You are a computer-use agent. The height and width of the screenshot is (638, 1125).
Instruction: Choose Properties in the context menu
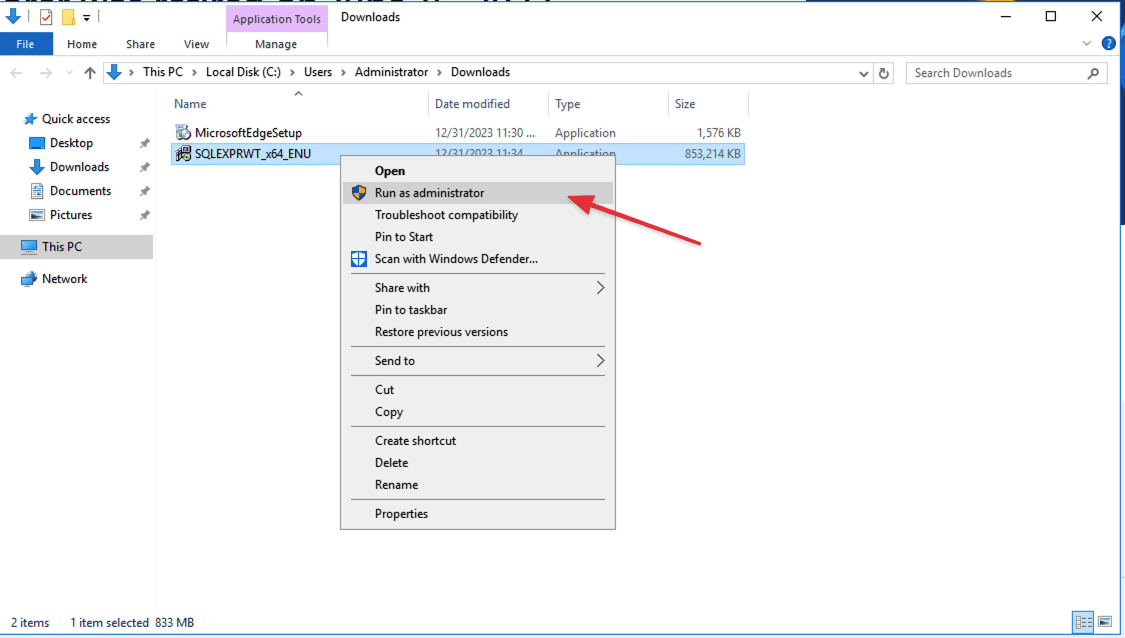[x=401, y=514]
